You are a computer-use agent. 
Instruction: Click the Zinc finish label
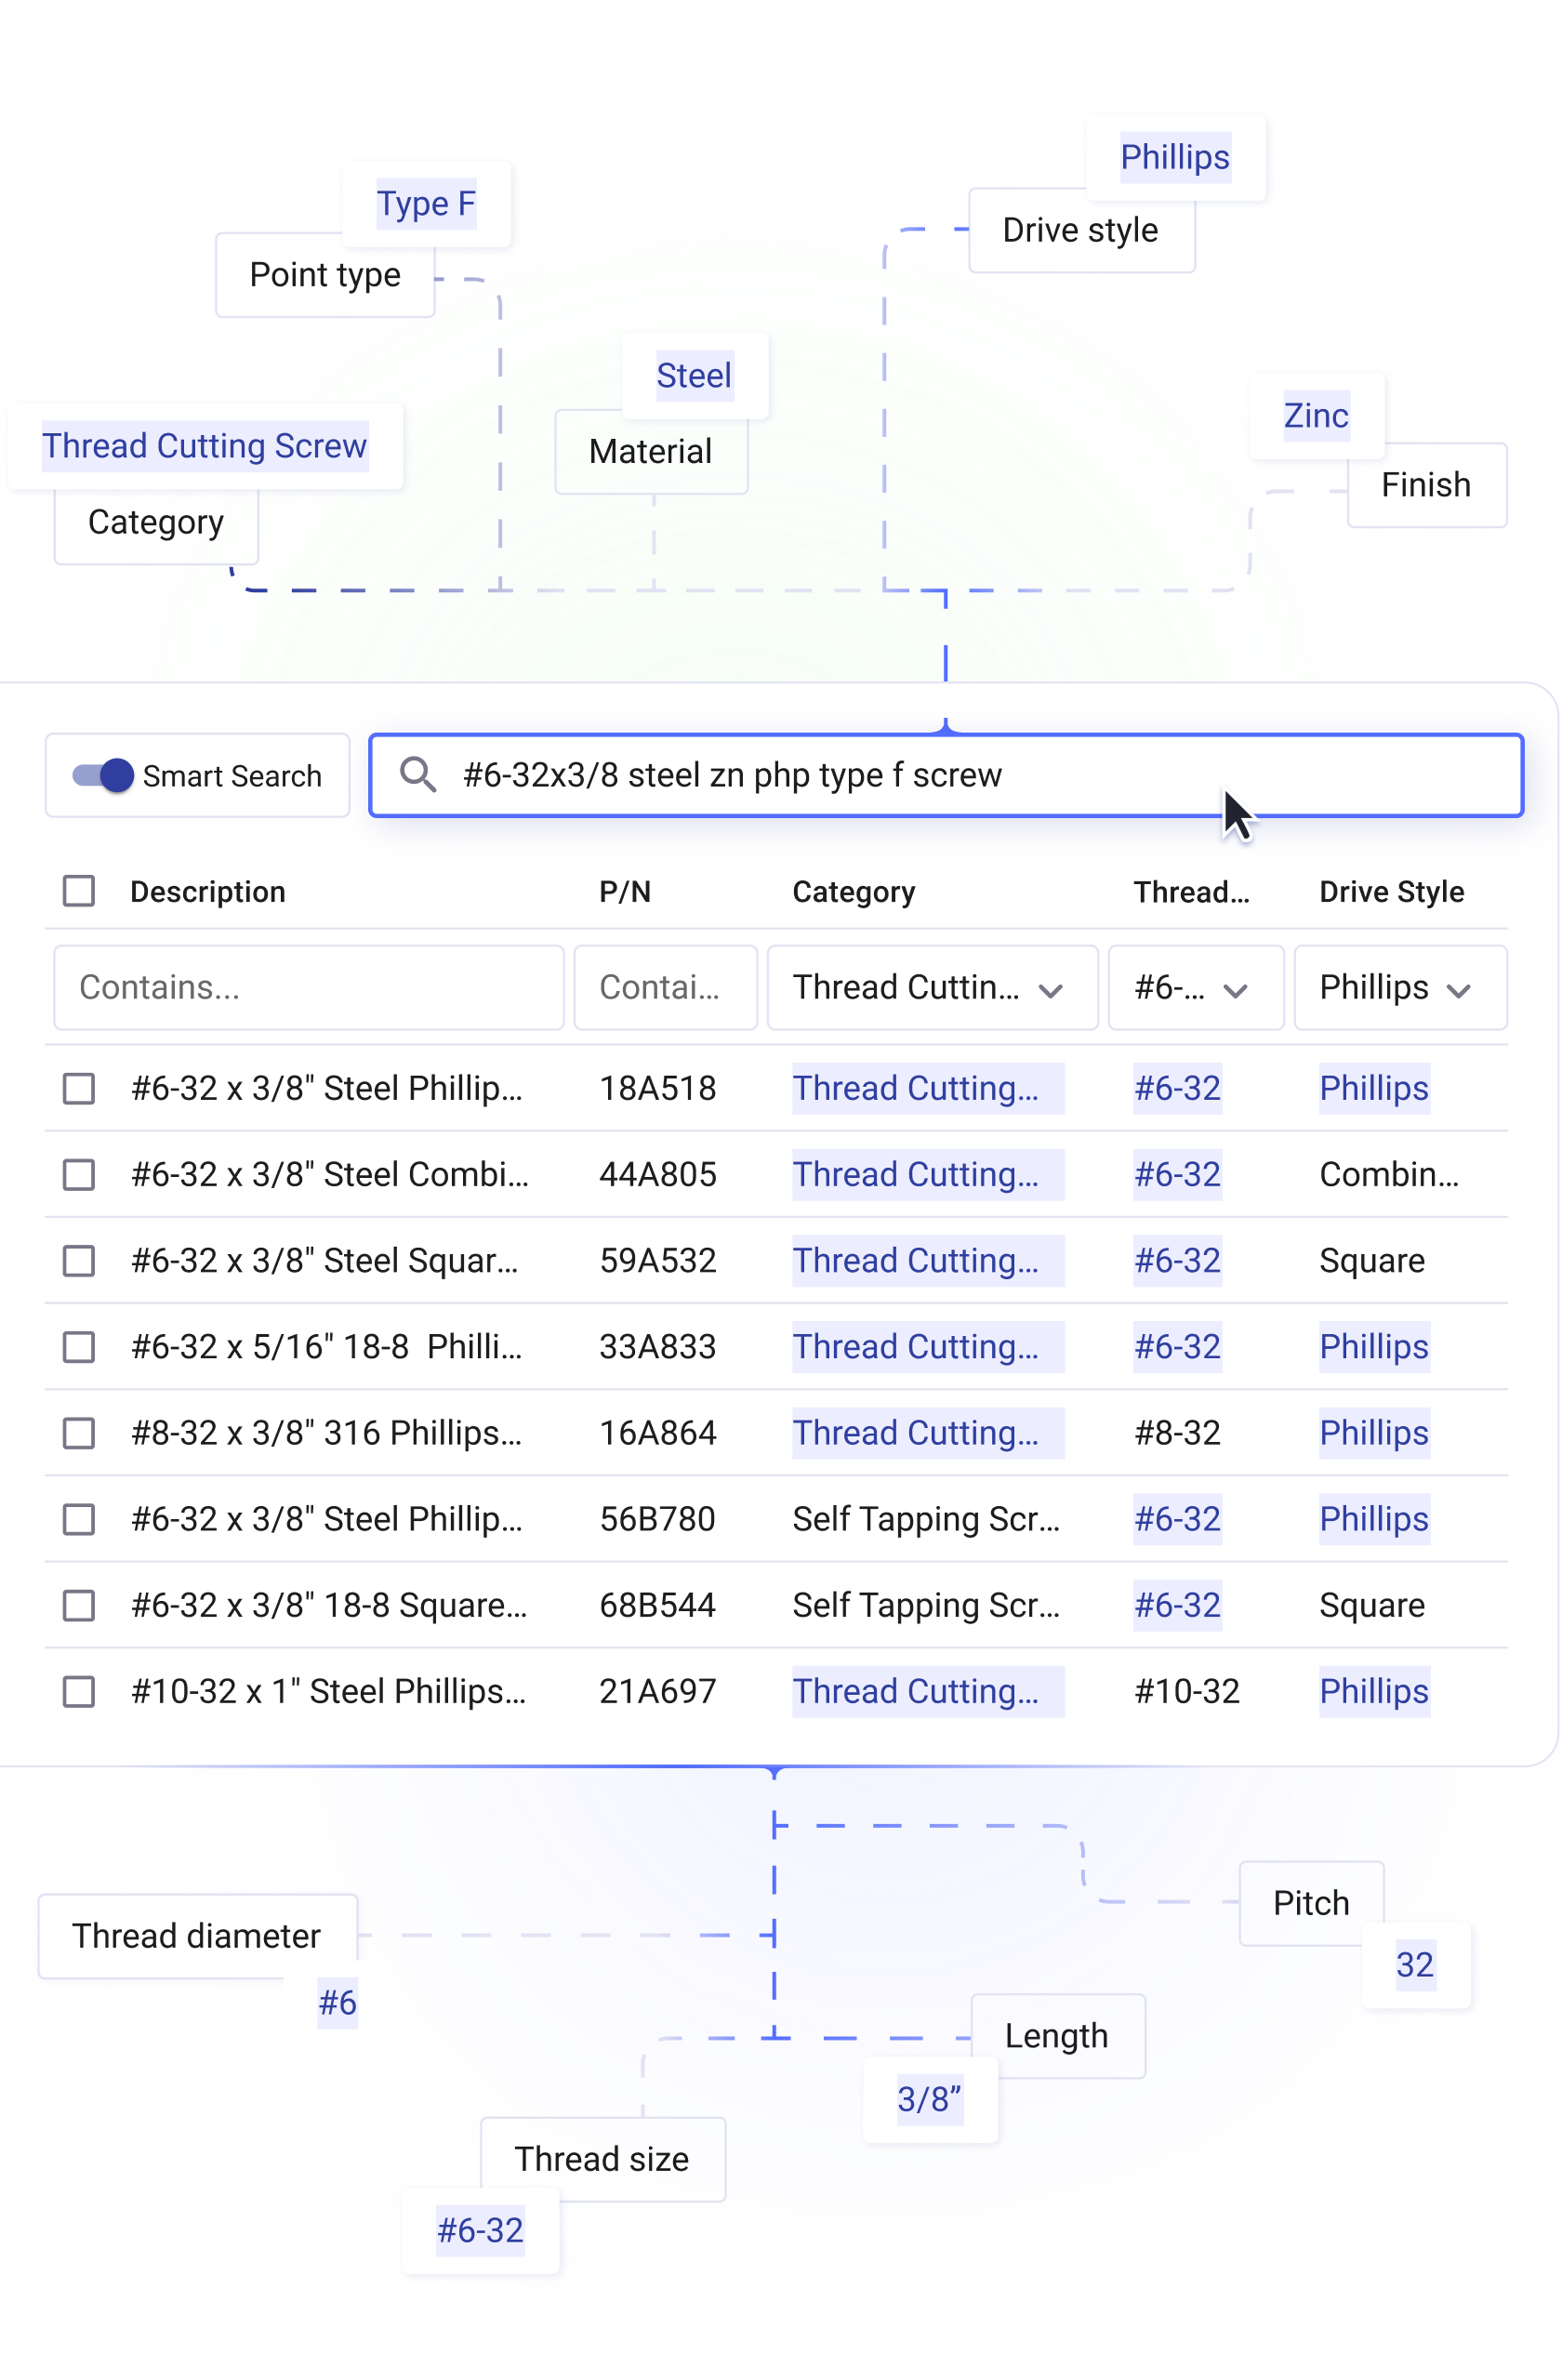click(1316, 415)
